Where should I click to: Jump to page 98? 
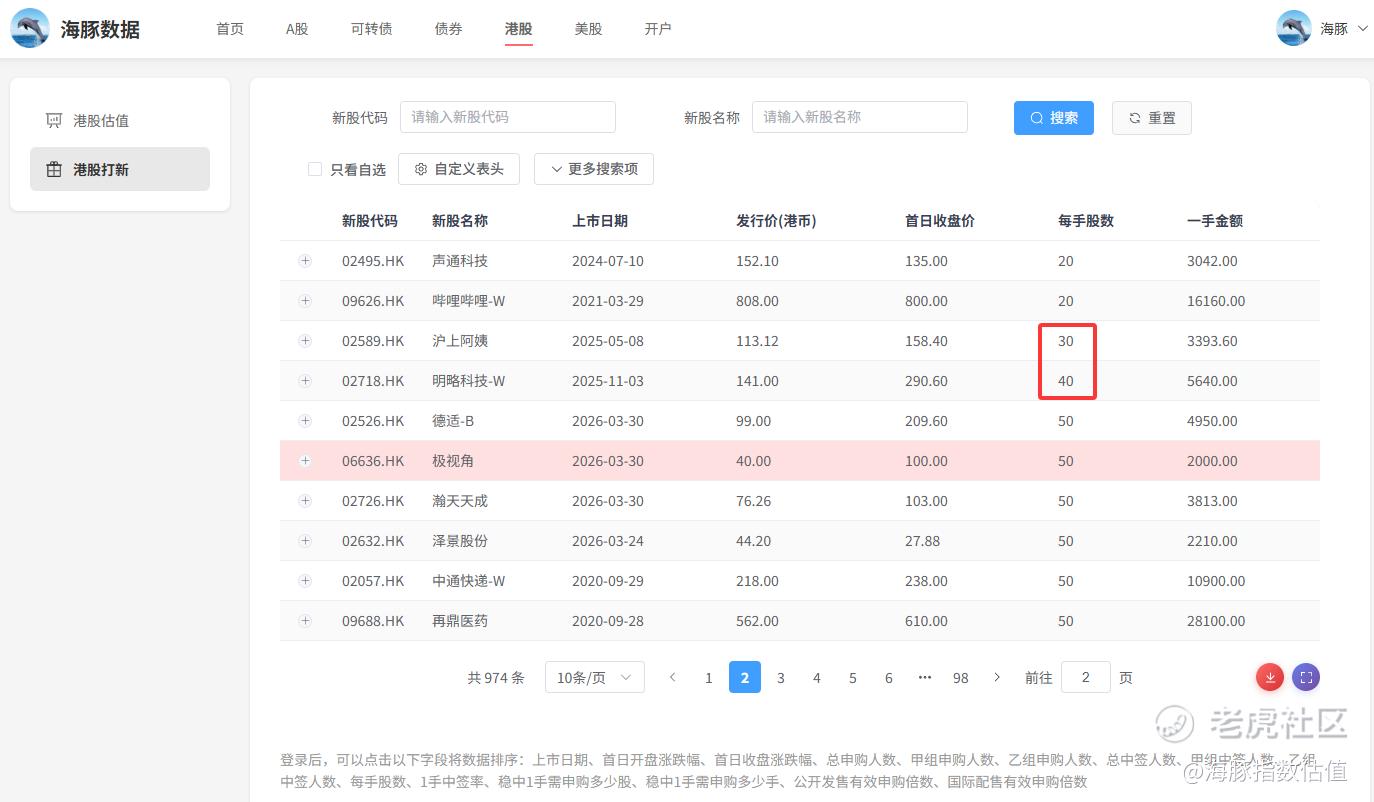tap(960, 677)
